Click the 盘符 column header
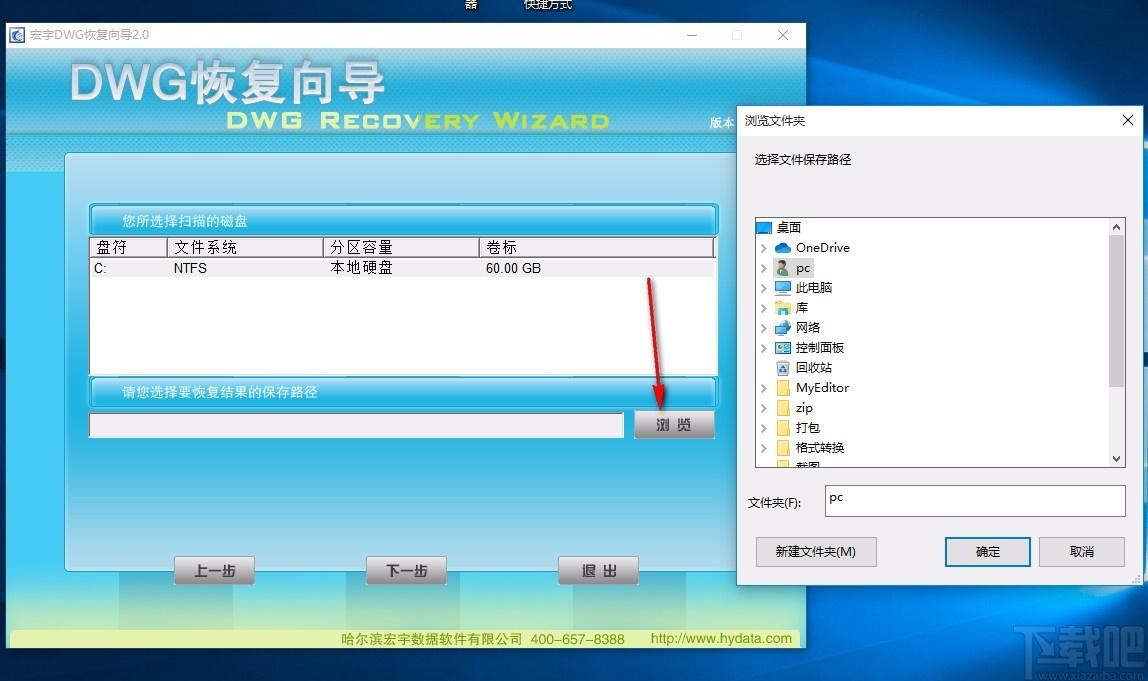1148x681 pixels. tap(129, 248)
